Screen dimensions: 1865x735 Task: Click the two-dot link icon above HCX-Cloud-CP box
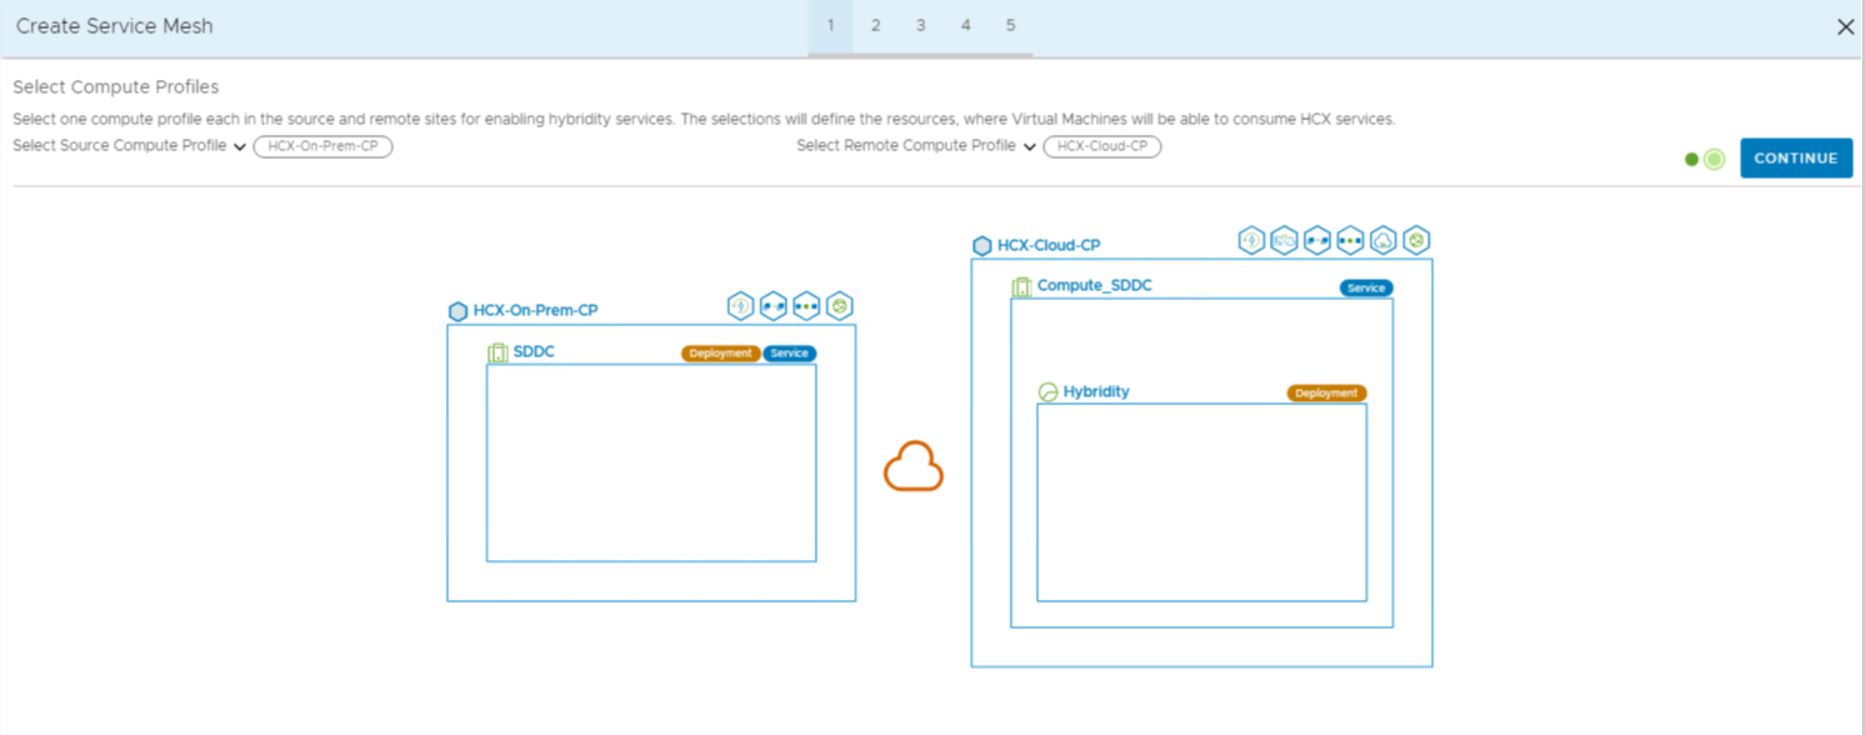pos(1317,240)
